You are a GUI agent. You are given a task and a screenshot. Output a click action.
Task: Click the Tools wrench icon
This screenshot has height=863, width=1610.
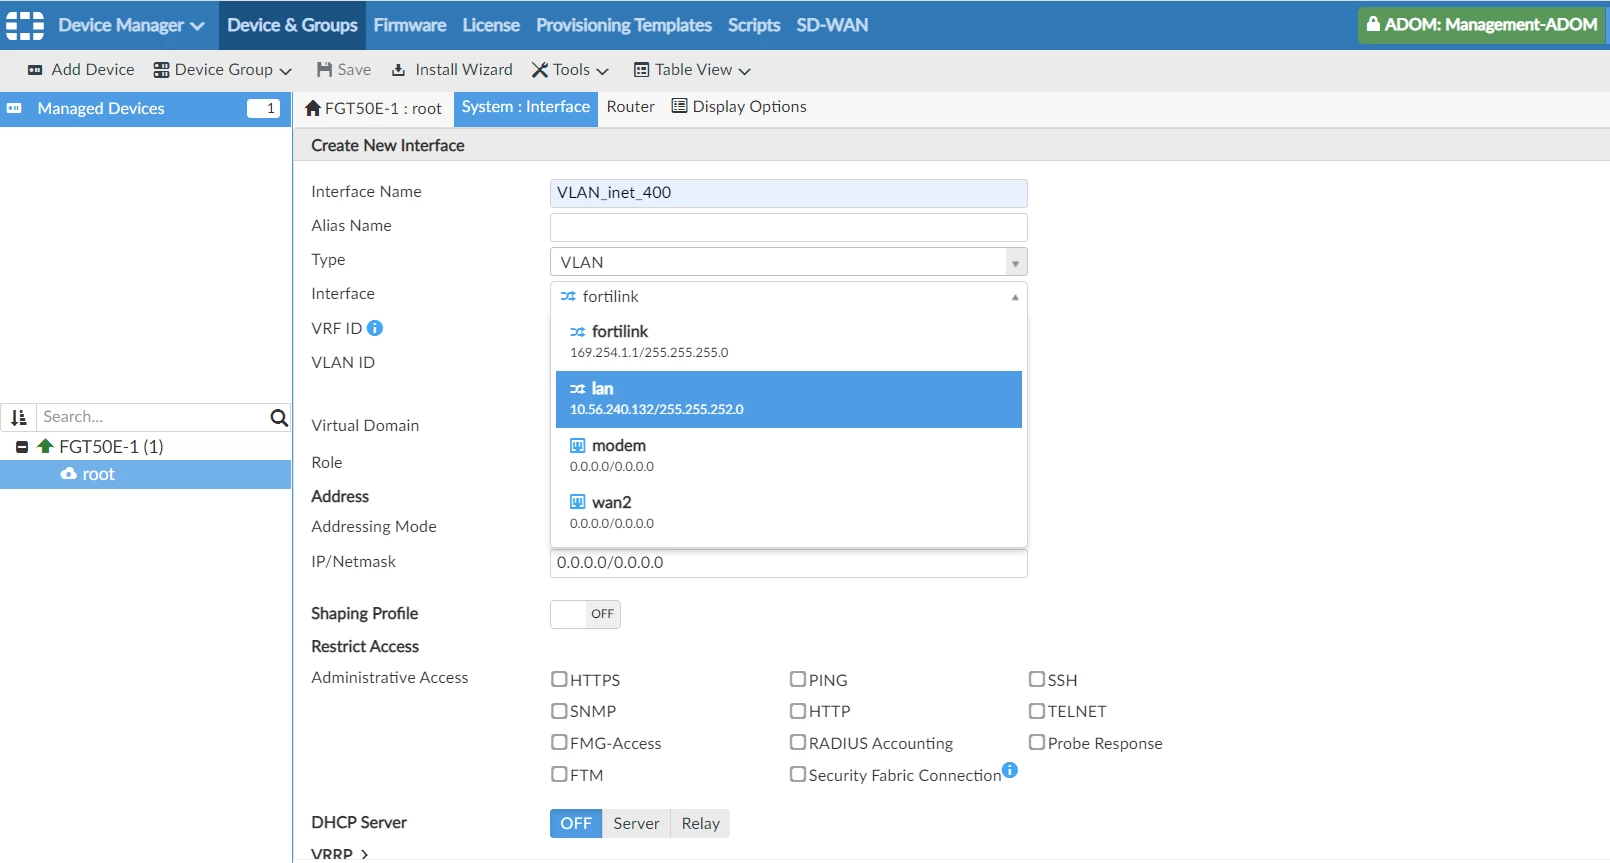(x=540, y=70)
